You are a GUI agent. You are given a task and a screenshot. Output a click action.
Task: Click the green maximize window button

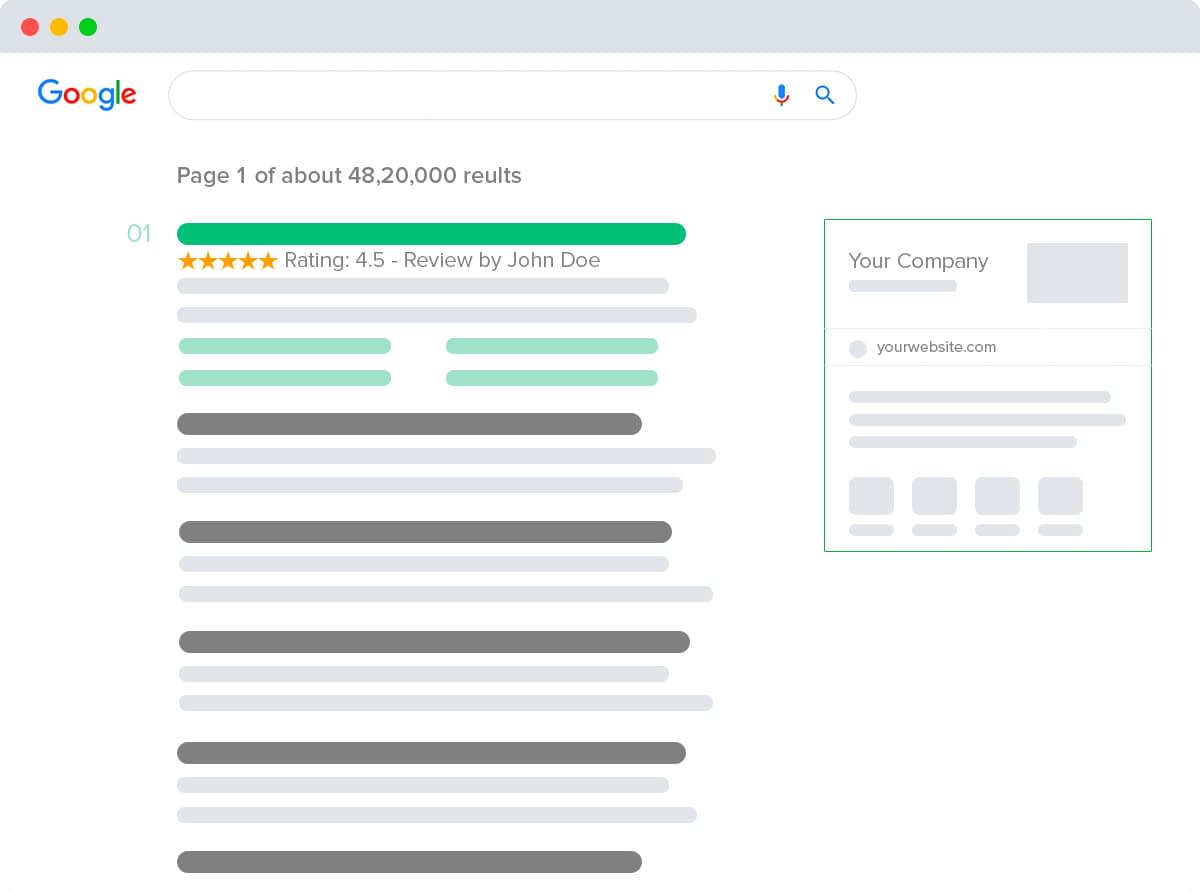[88, 27]
